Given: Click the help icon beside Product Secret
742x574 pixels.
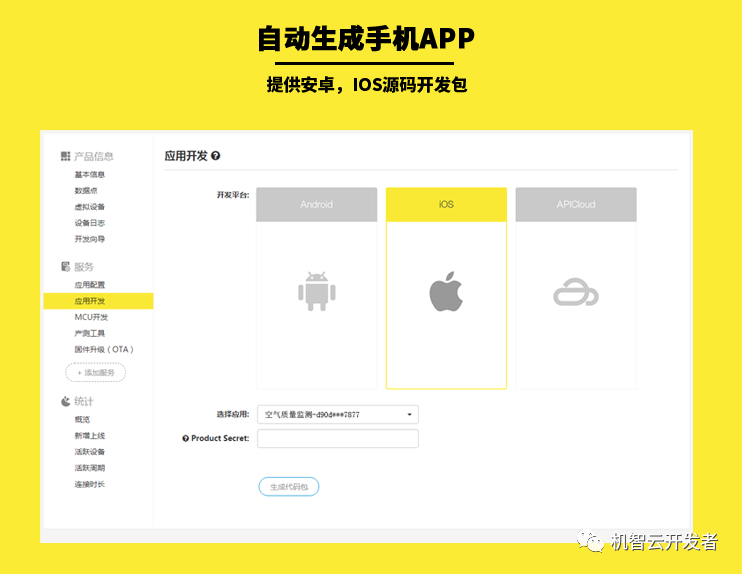Looking at the screenshot, I should pos(186,439).
